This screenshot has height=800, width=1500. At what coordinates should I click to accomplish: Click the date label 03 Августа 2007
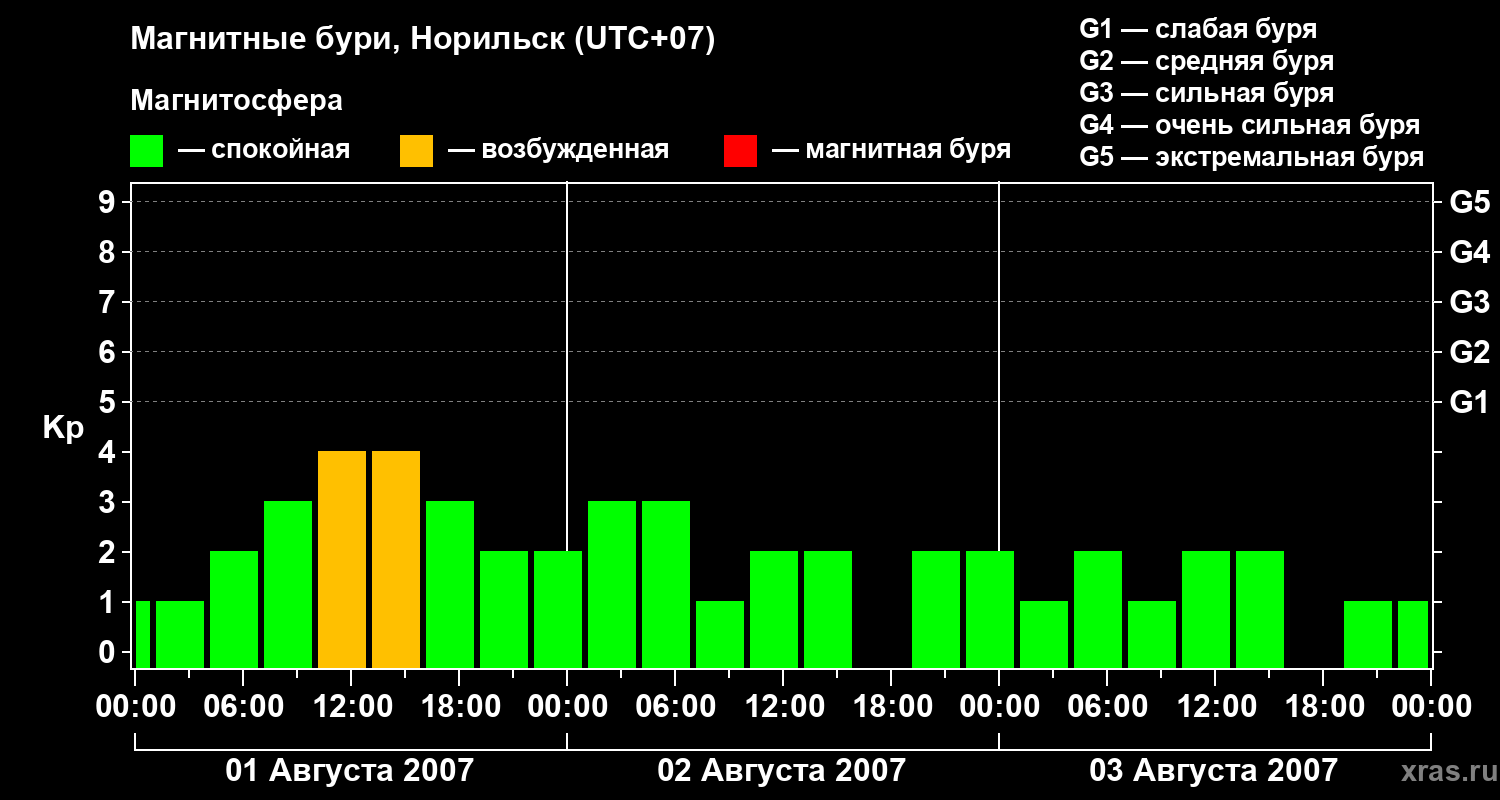[x=1214, y=770]
